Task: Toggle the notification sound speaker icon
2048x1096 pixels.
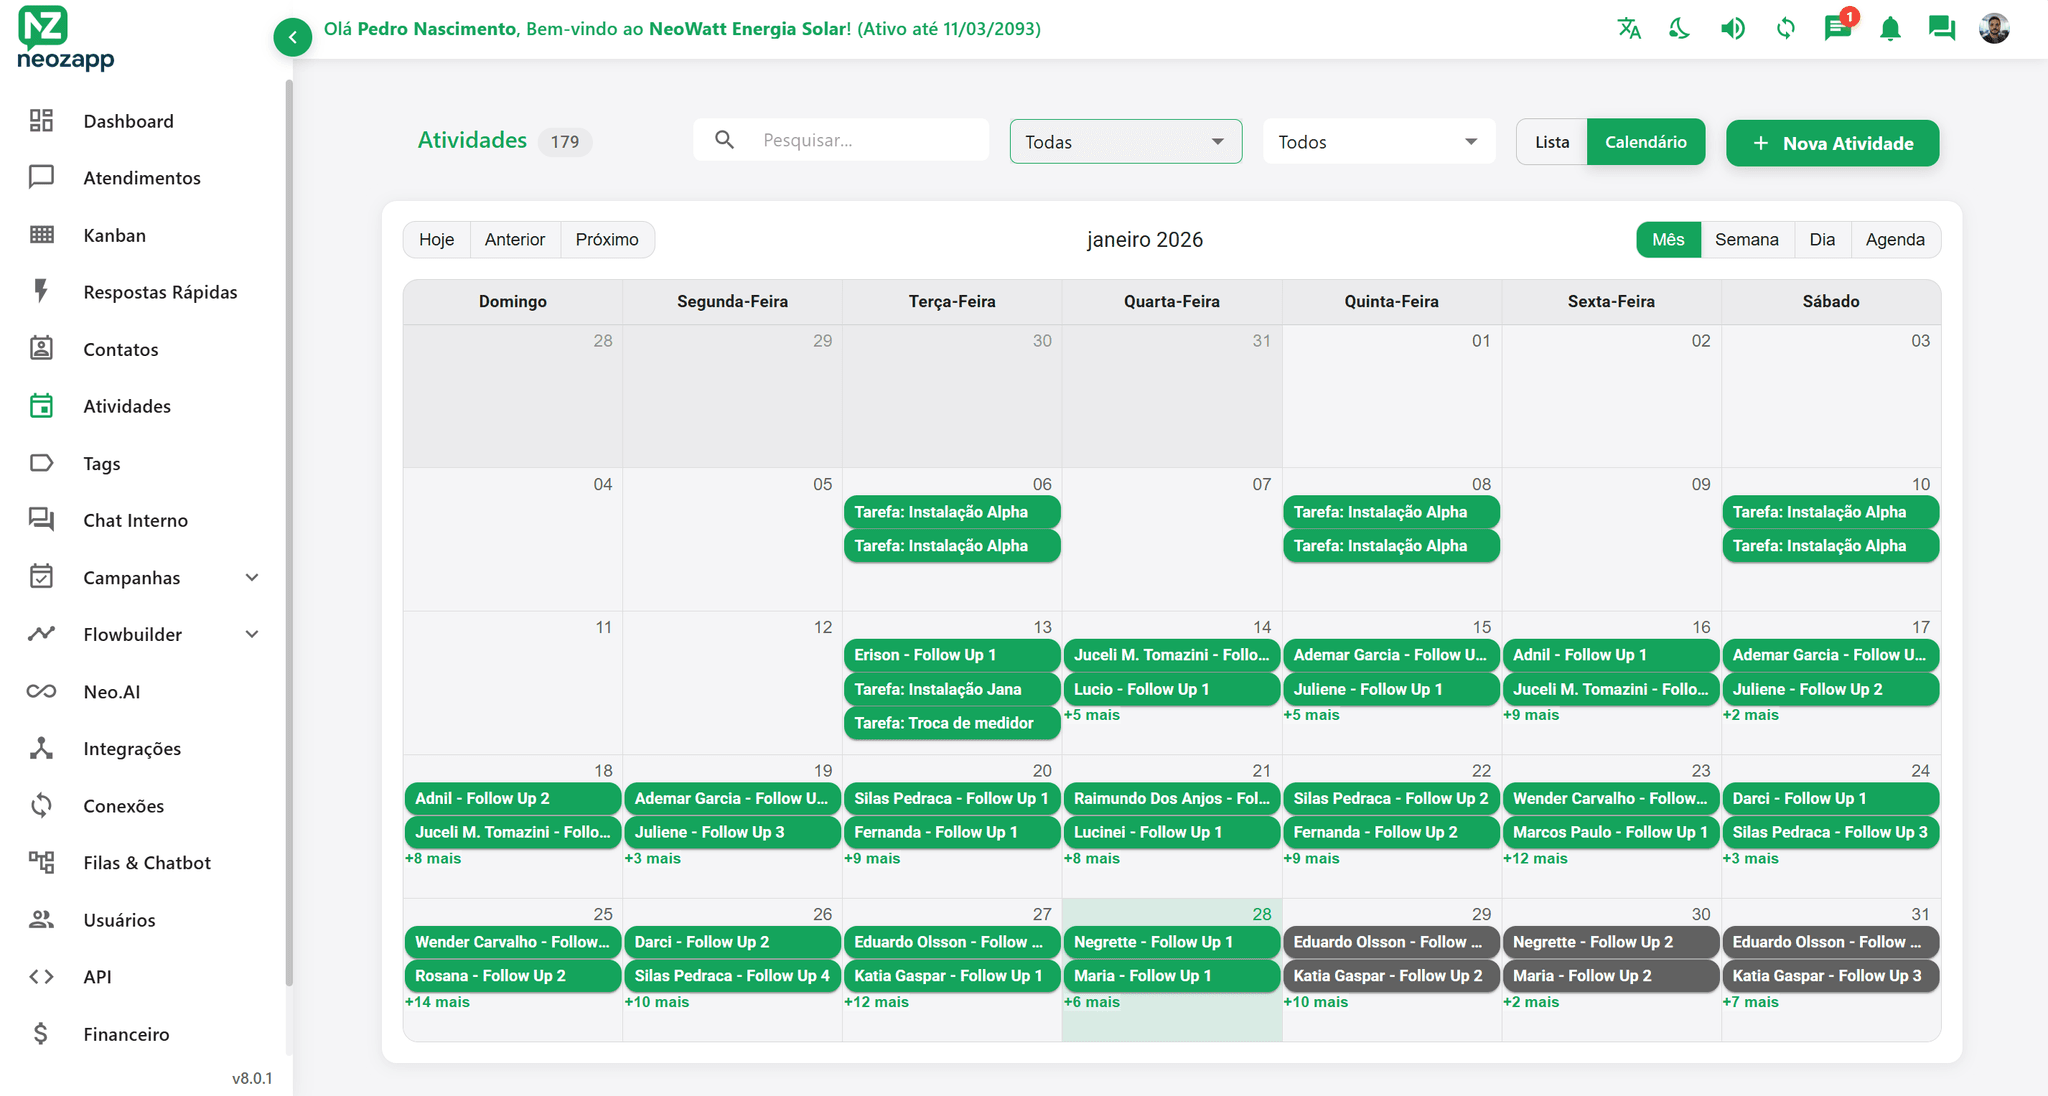Action: click(1733, 29)
